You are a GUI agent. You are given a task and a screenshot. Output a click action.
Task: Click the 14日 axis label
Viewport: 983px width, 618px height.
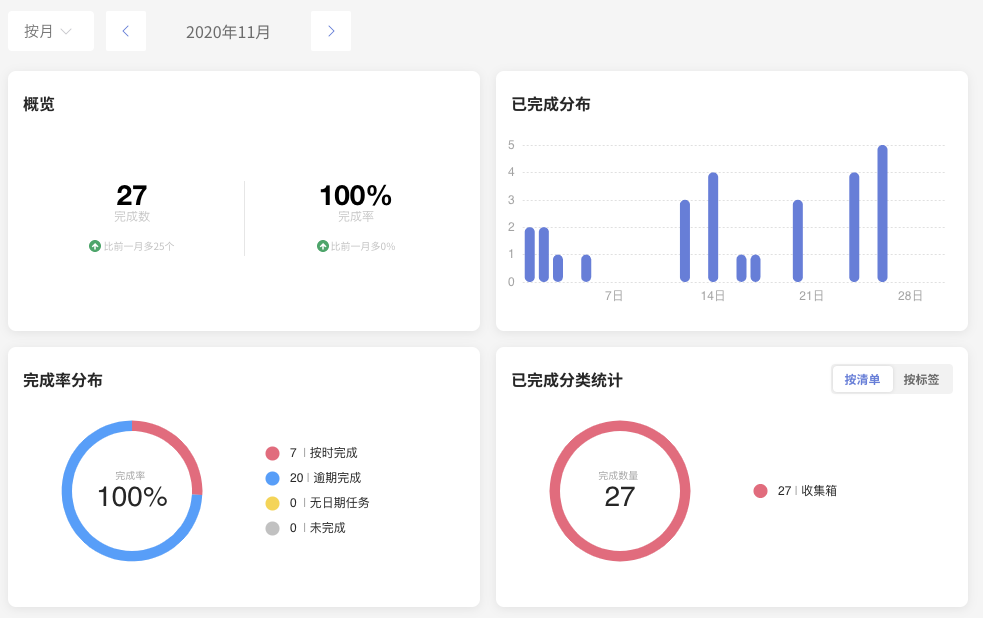tap(713, 296)
